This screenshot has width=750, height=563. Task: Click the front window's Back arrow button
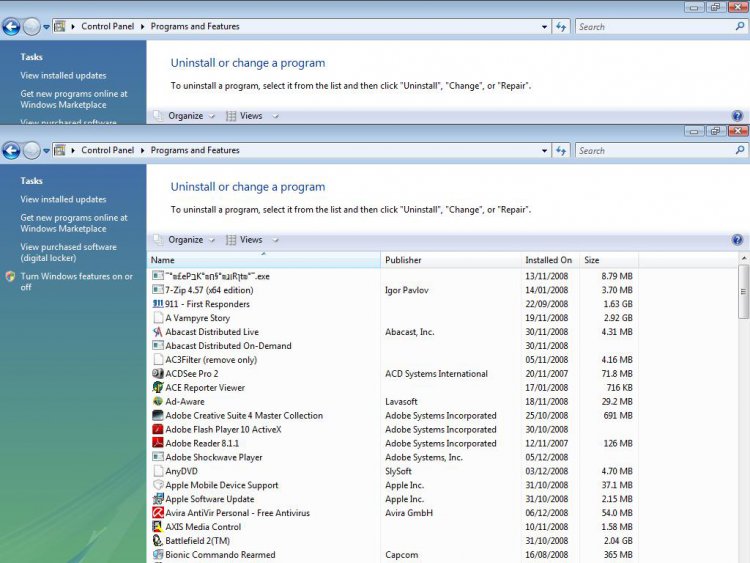point(11,151)
